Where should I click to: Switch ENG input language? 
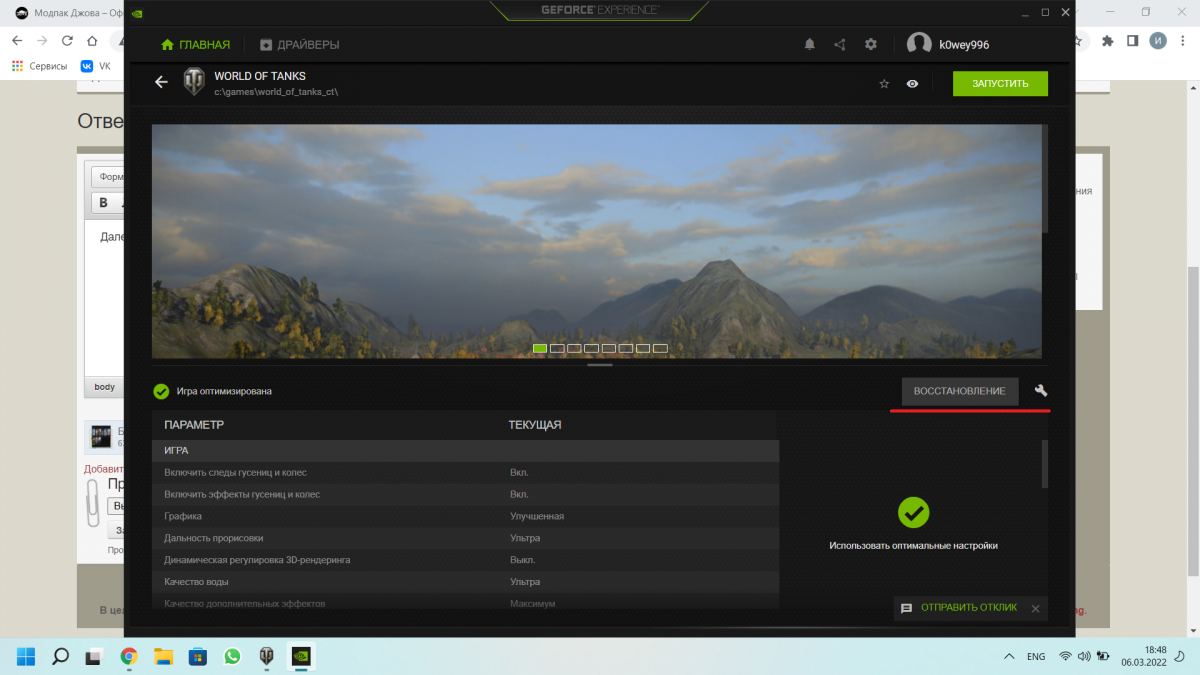click(x=1037, y=656)
